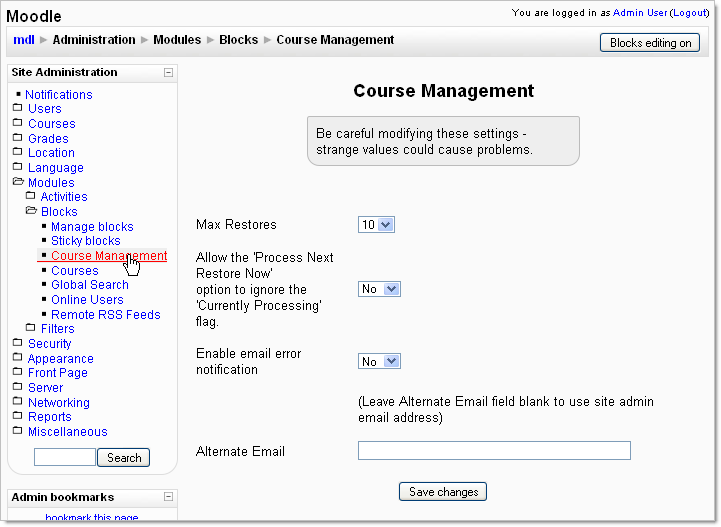Open the Sticky blocks link
The width and height of the screenshot is (721, 527).
coord(86,241)
